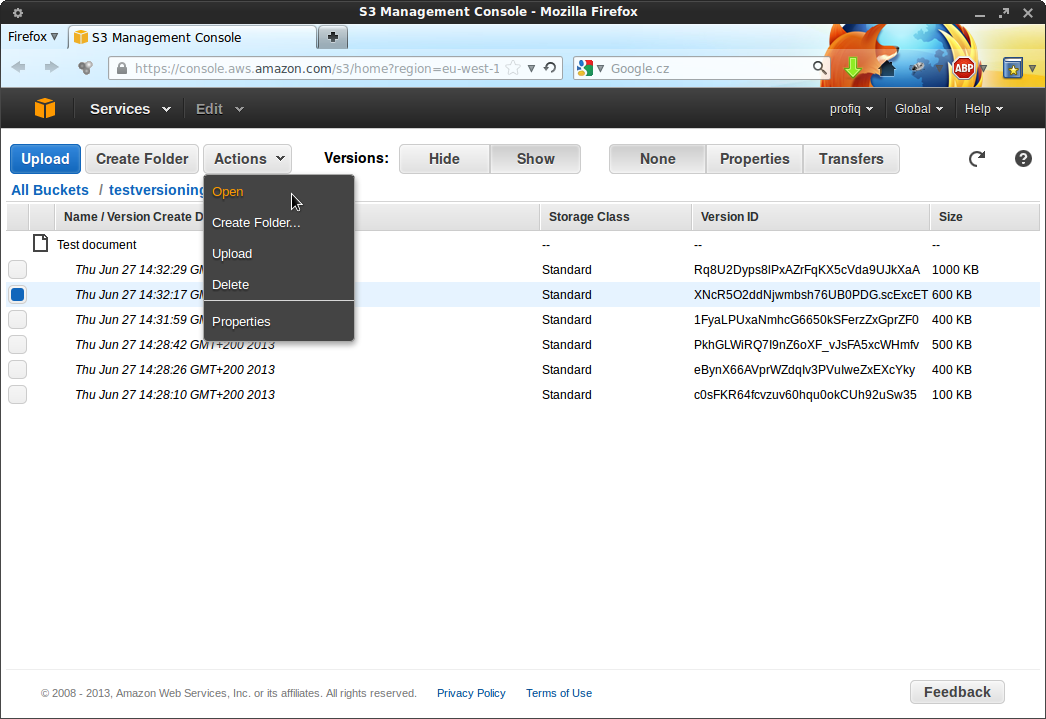
Task: Open the Privacy Policy link
Action: point(471,693)
